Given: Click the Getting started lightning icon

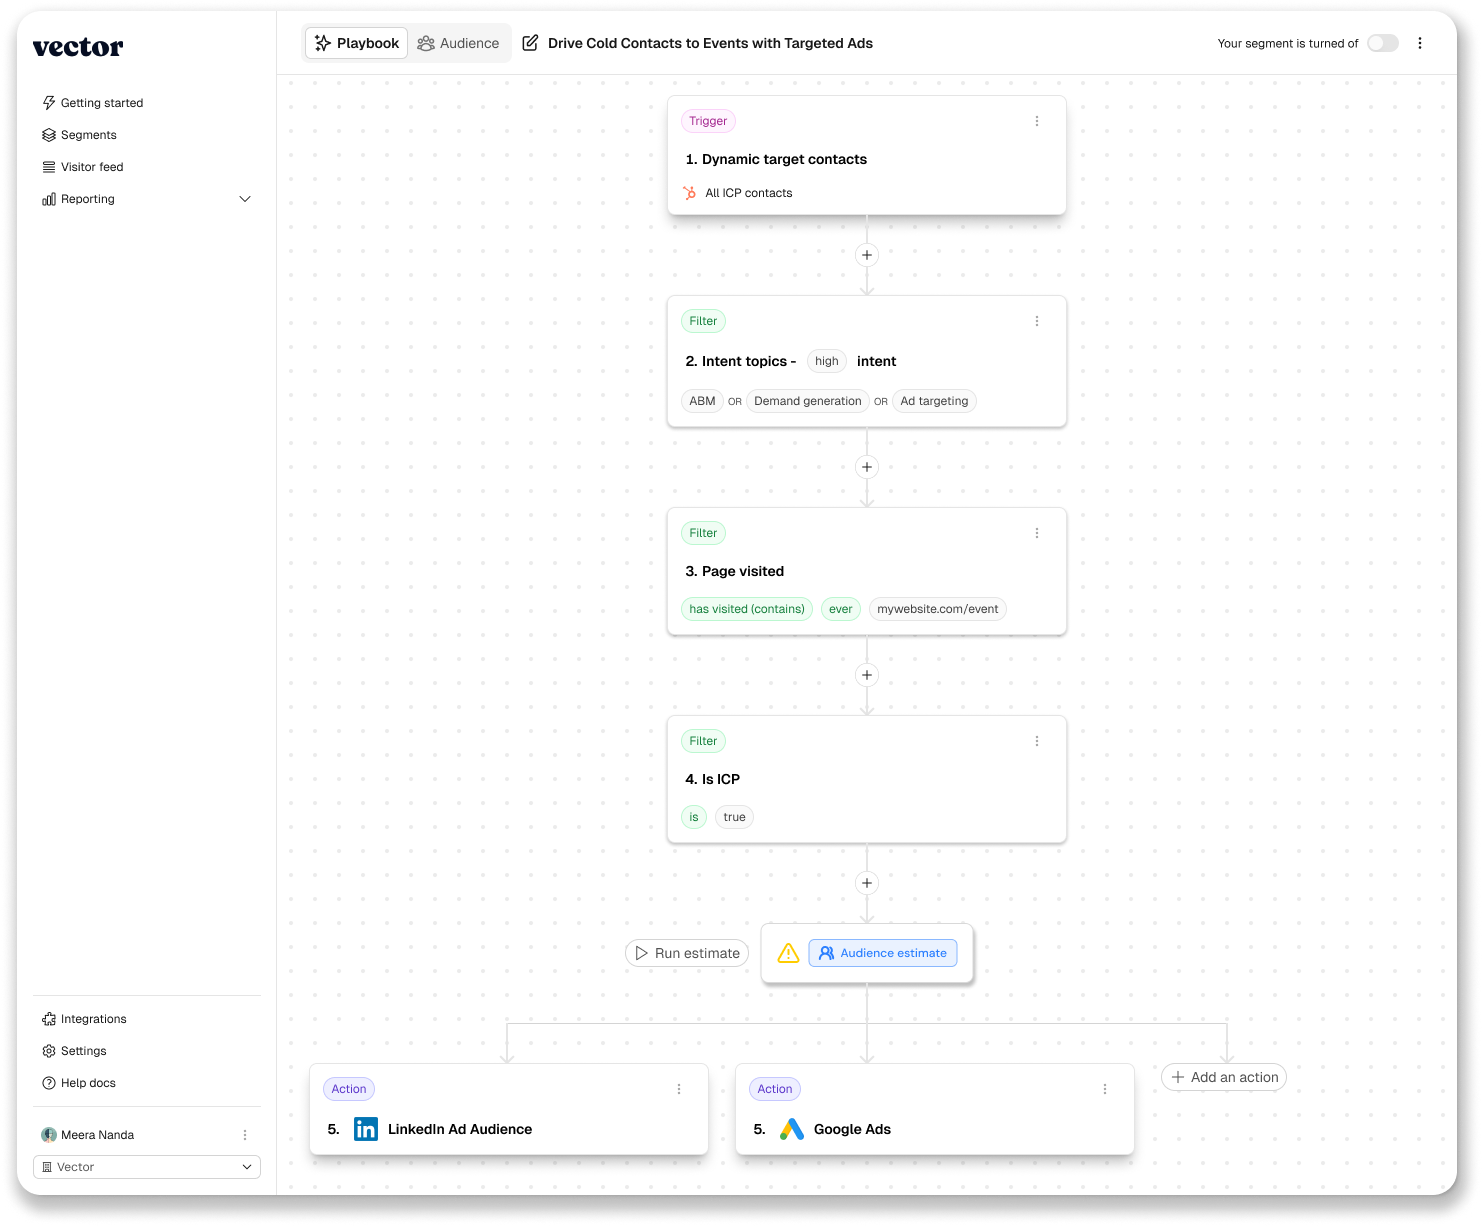Looking at the screenshot, I should tap(49, 103).
